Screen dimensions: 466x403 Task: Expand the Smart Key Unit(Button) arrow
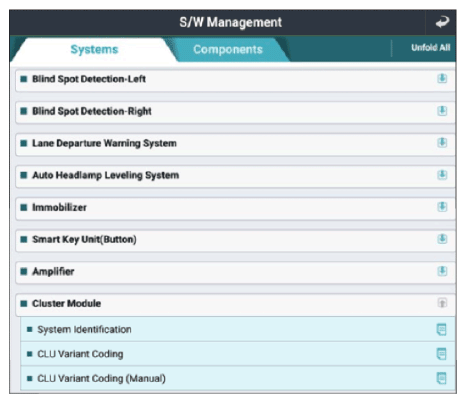tap(442, 239)
